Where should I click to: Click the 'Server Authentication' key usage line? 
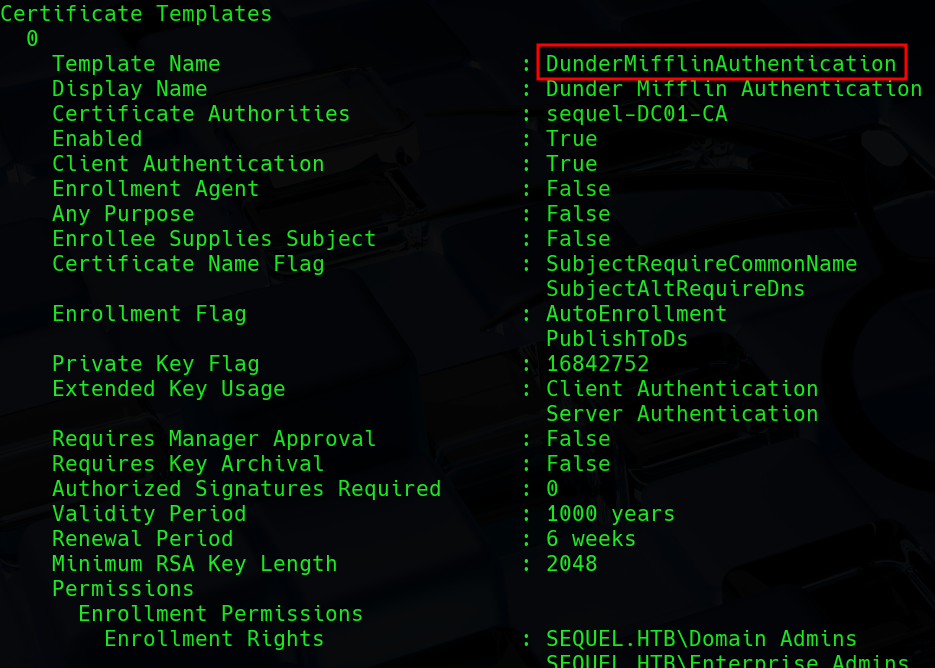click(682, 413)
